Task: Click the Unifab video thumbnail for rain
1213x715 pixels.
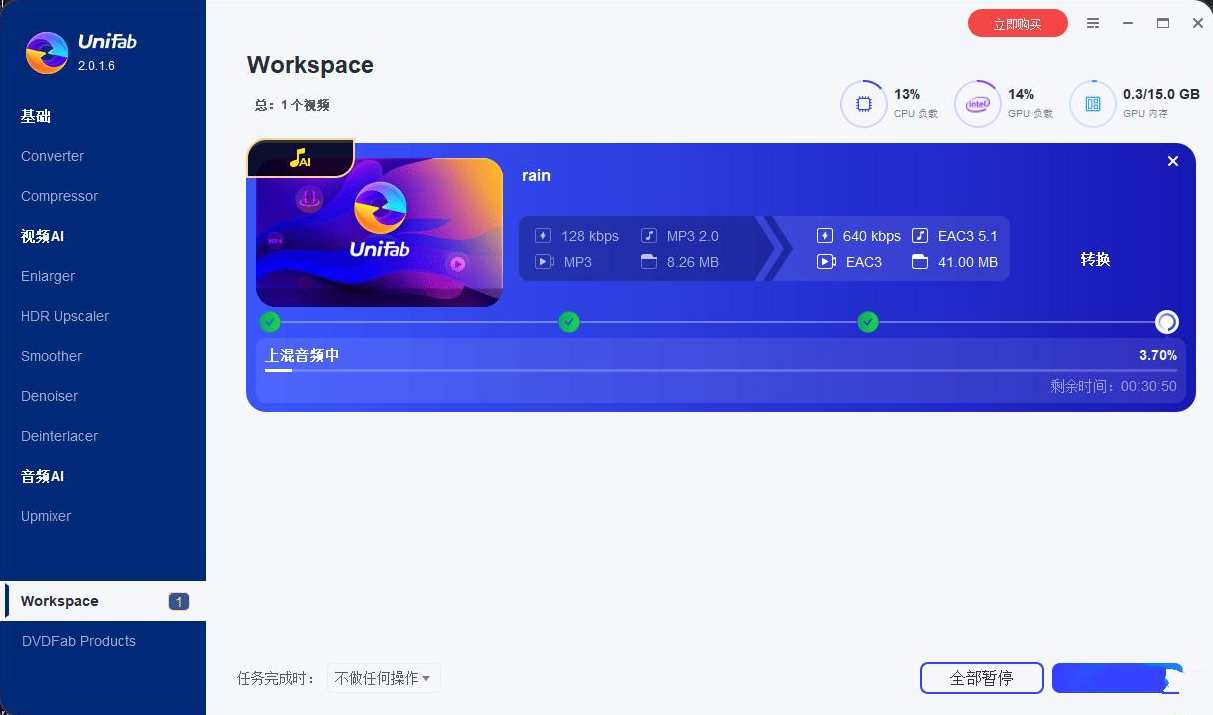Action: [379, 232]
